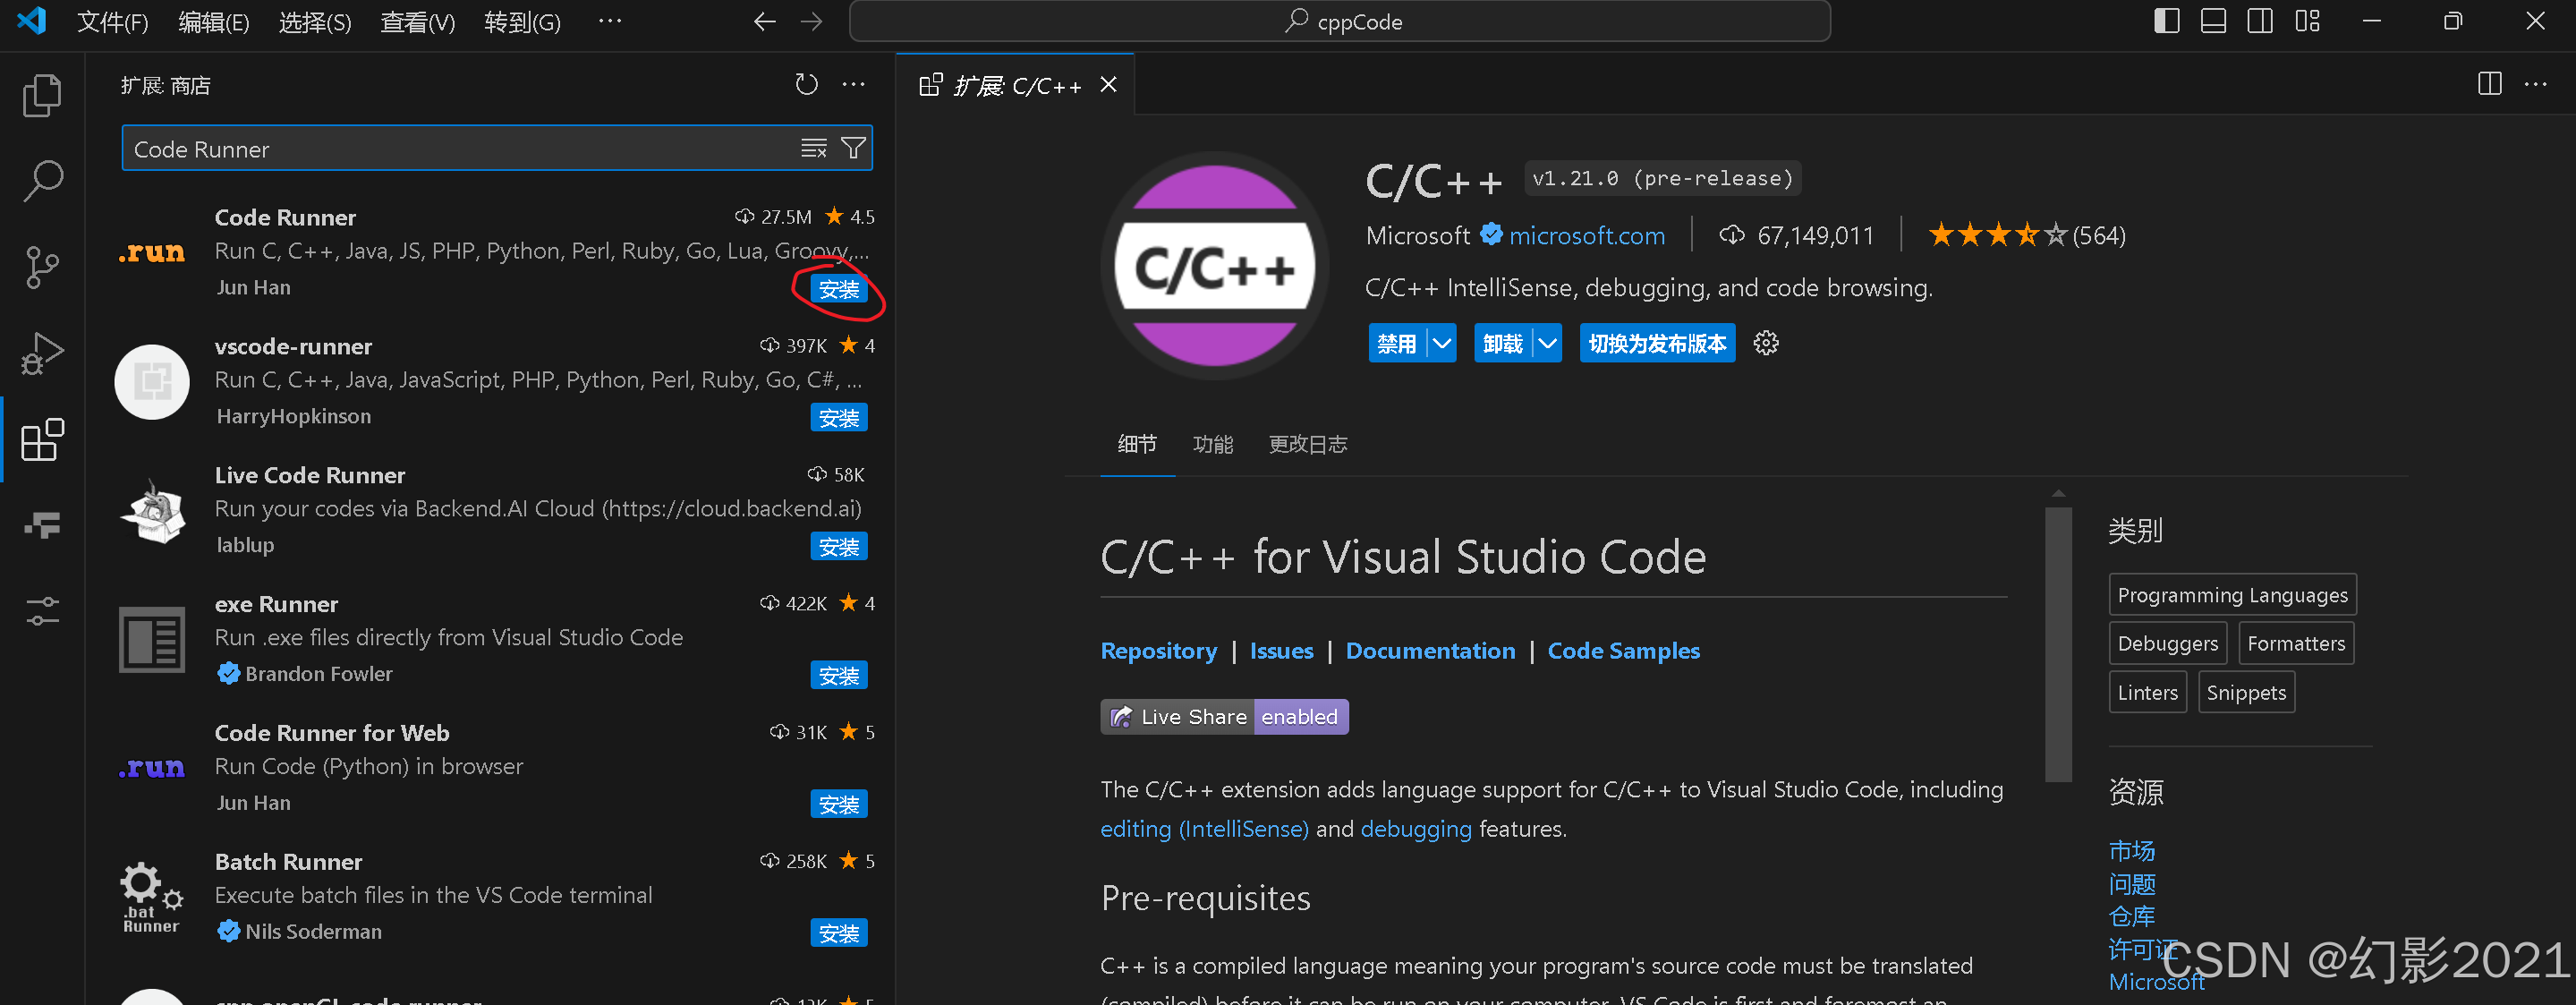Expand the hidden menu bar items
2576x1005 pixels.
(x=610, y=21)
